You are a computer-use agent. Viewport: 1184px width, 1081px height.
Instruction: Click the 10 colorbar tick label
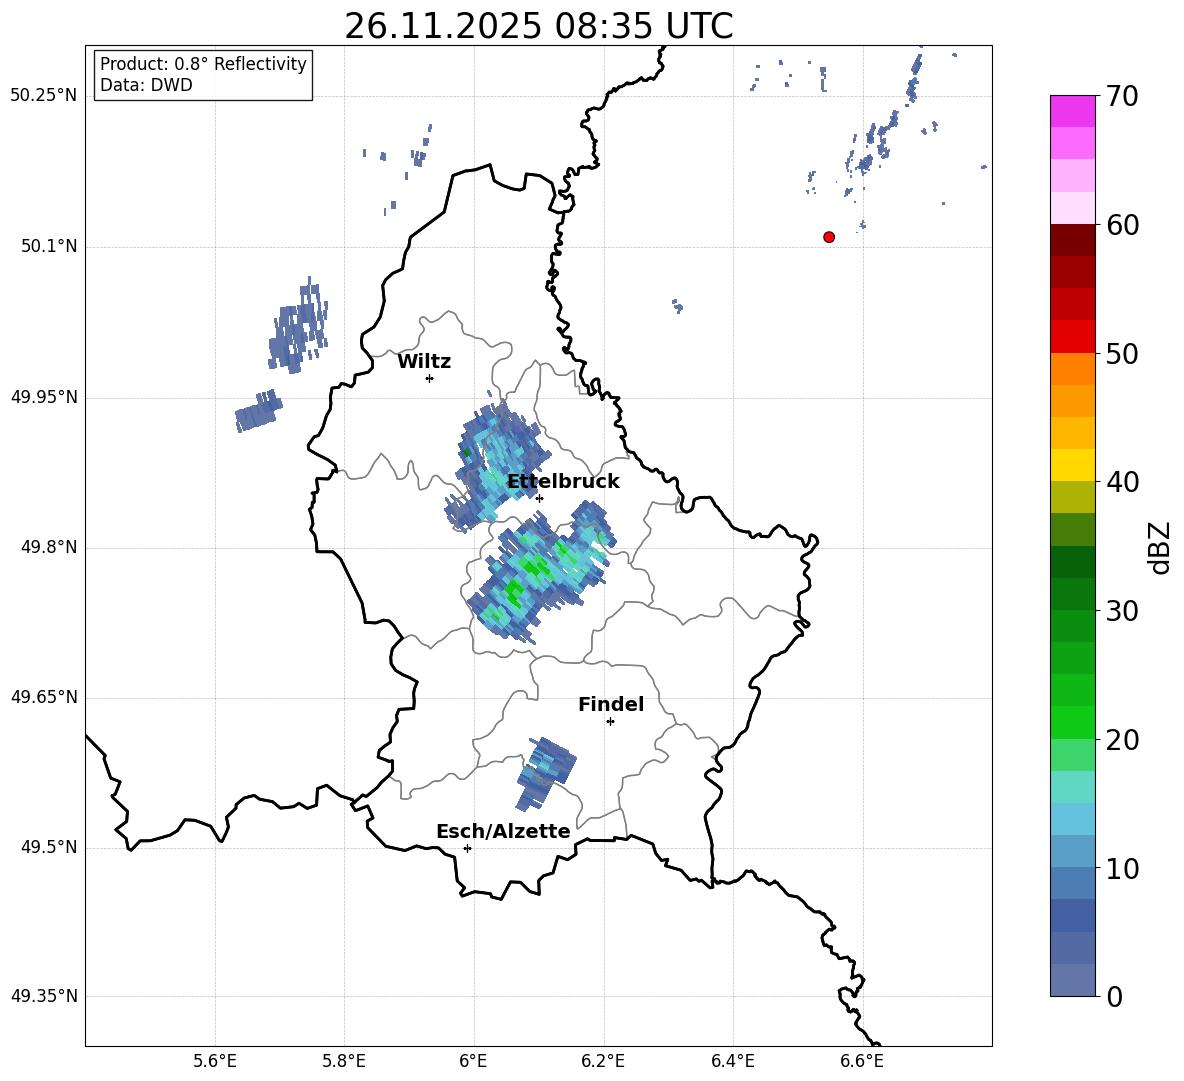(x=1123, y=869)
